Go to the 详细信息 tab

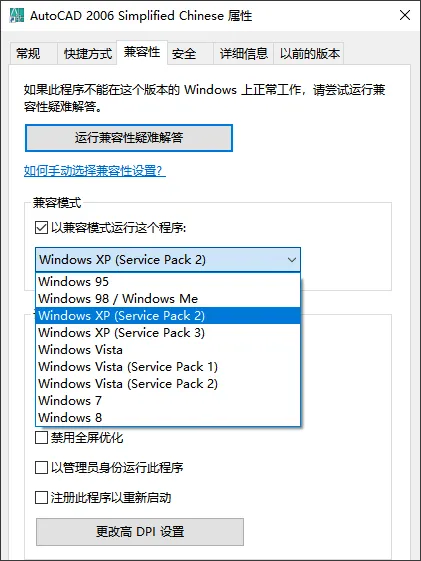[x=244, y=54]
